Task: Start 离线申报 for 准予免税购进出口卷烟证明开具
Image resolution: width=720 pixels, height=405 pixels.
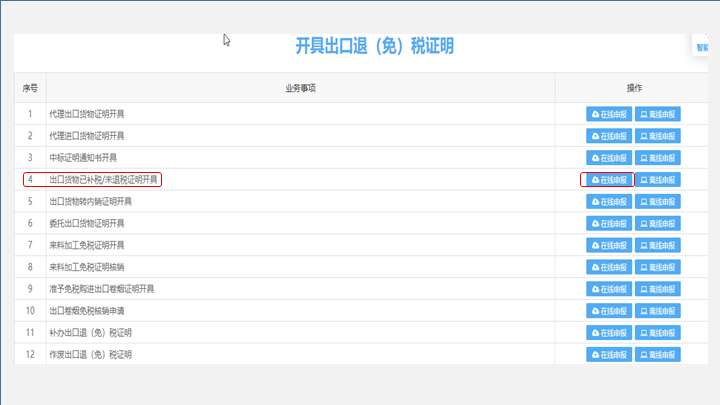Action: 658,289
